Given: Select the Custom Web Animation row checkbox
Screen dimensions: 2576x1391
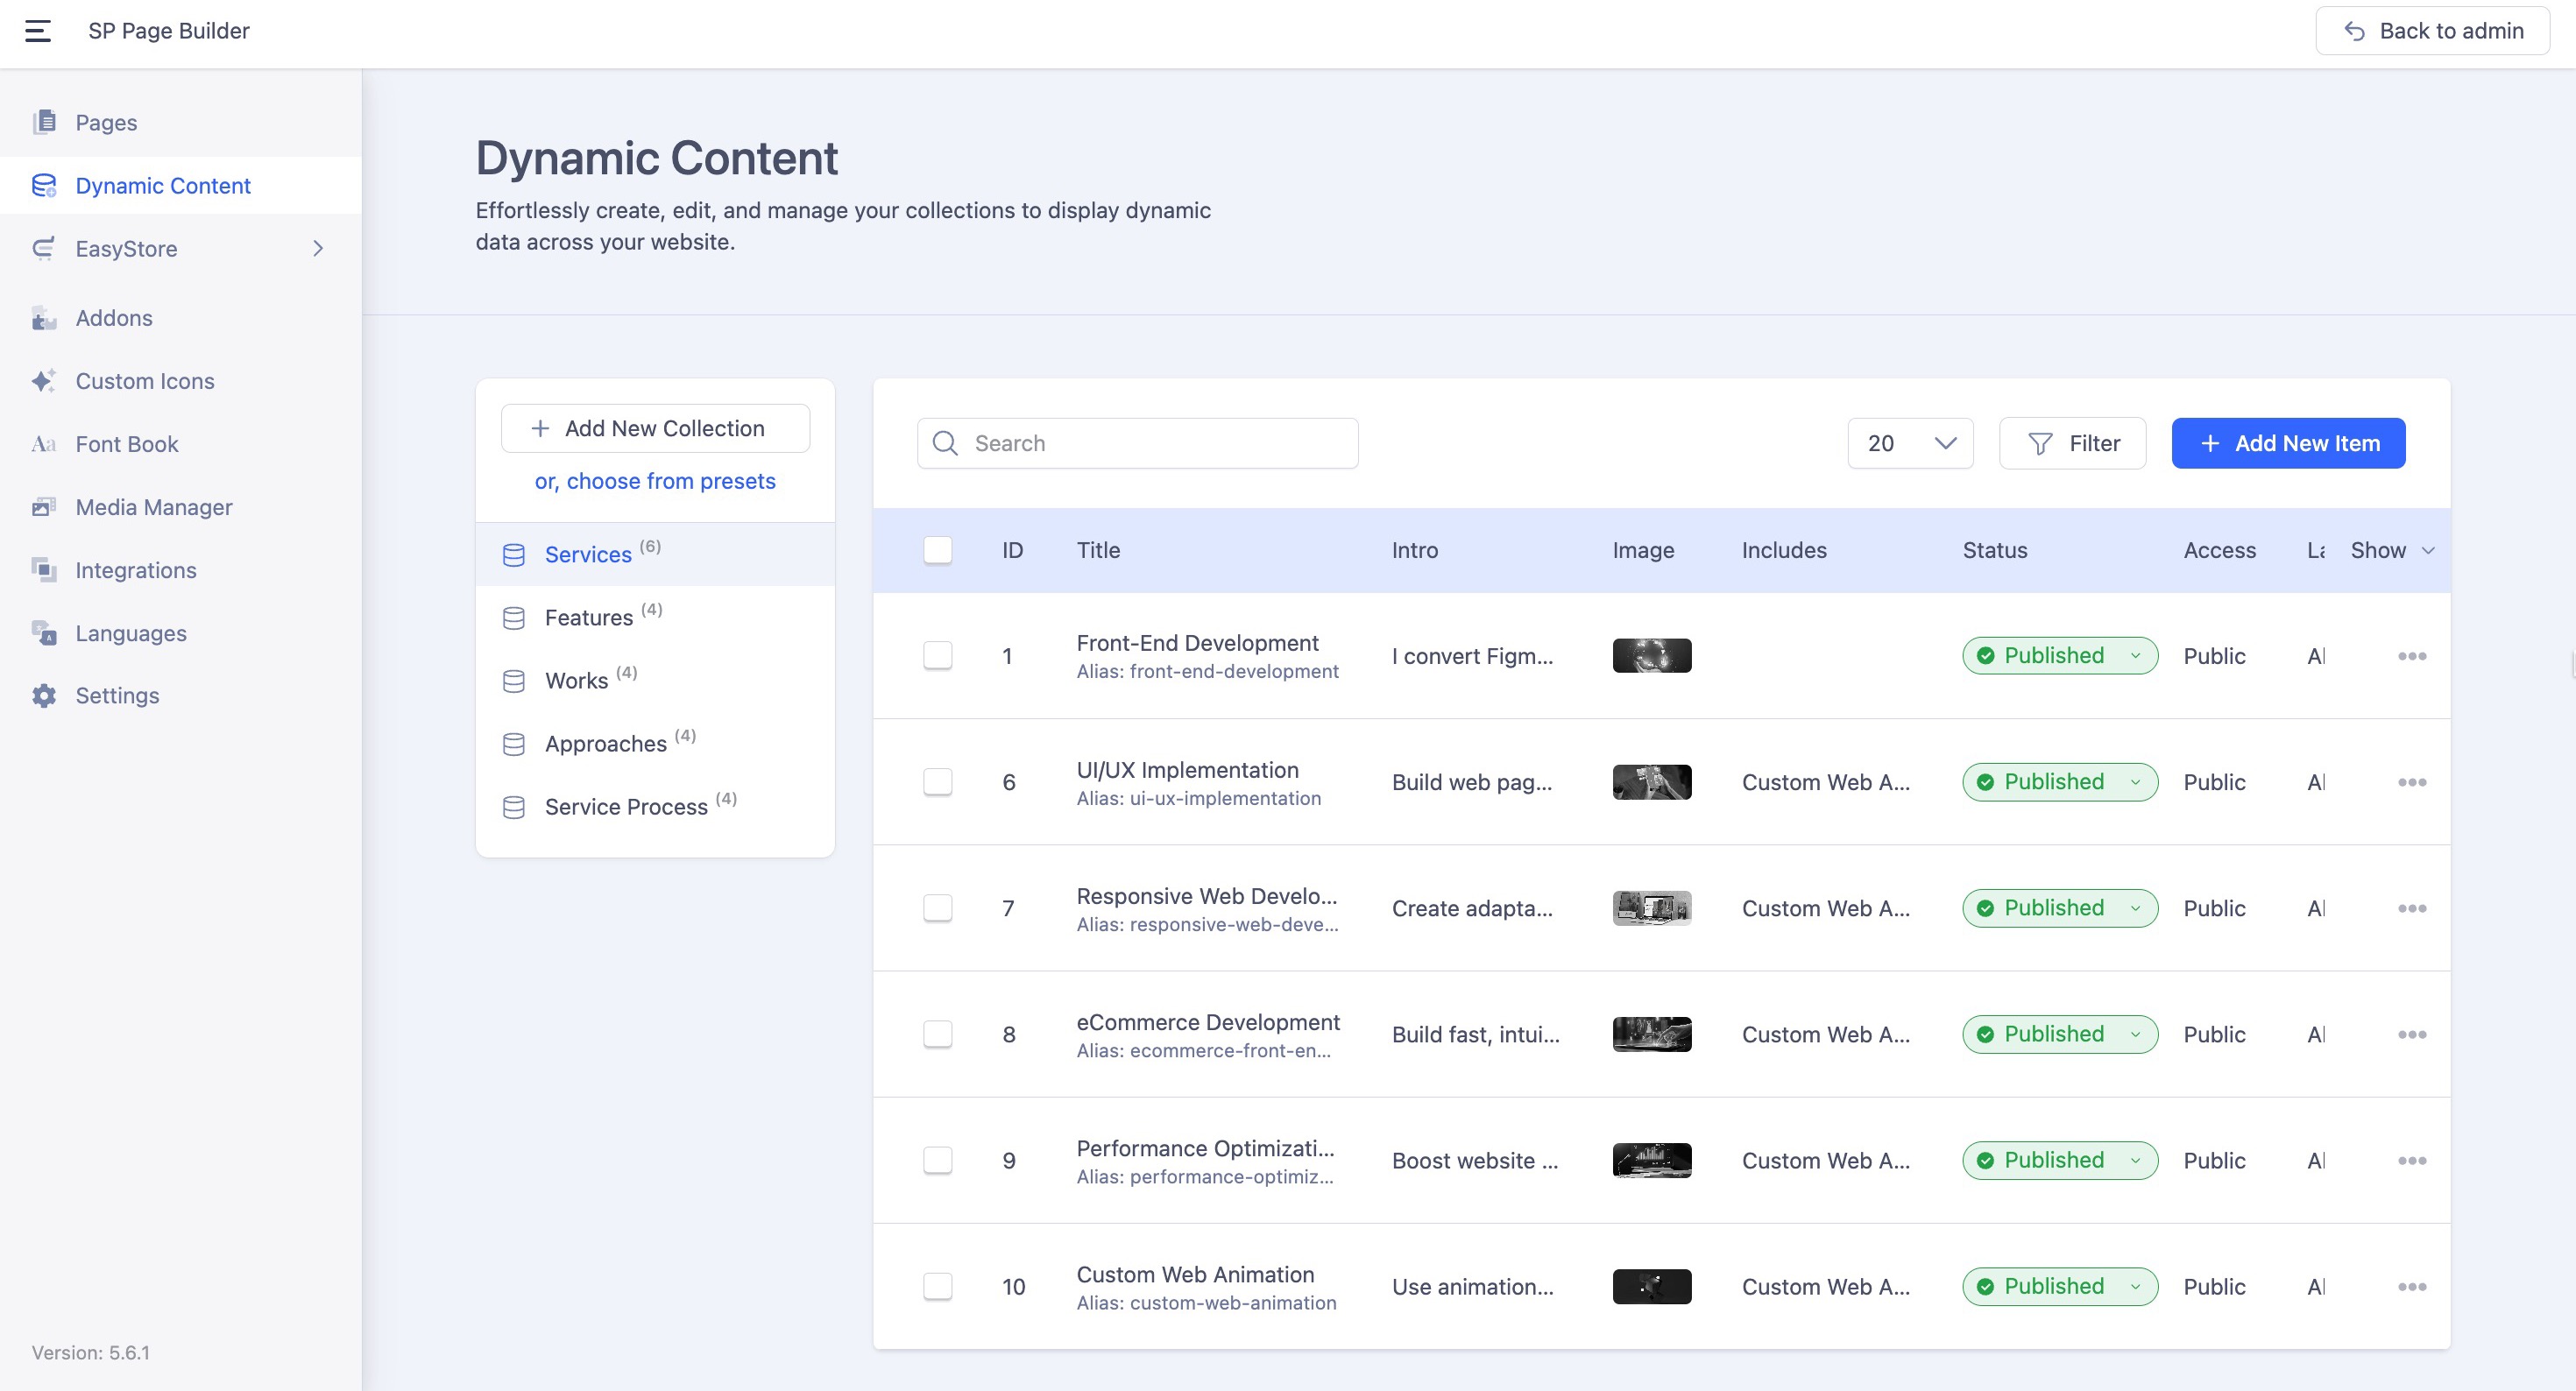Looking at the screenshot, I should tap(937, 1286).
